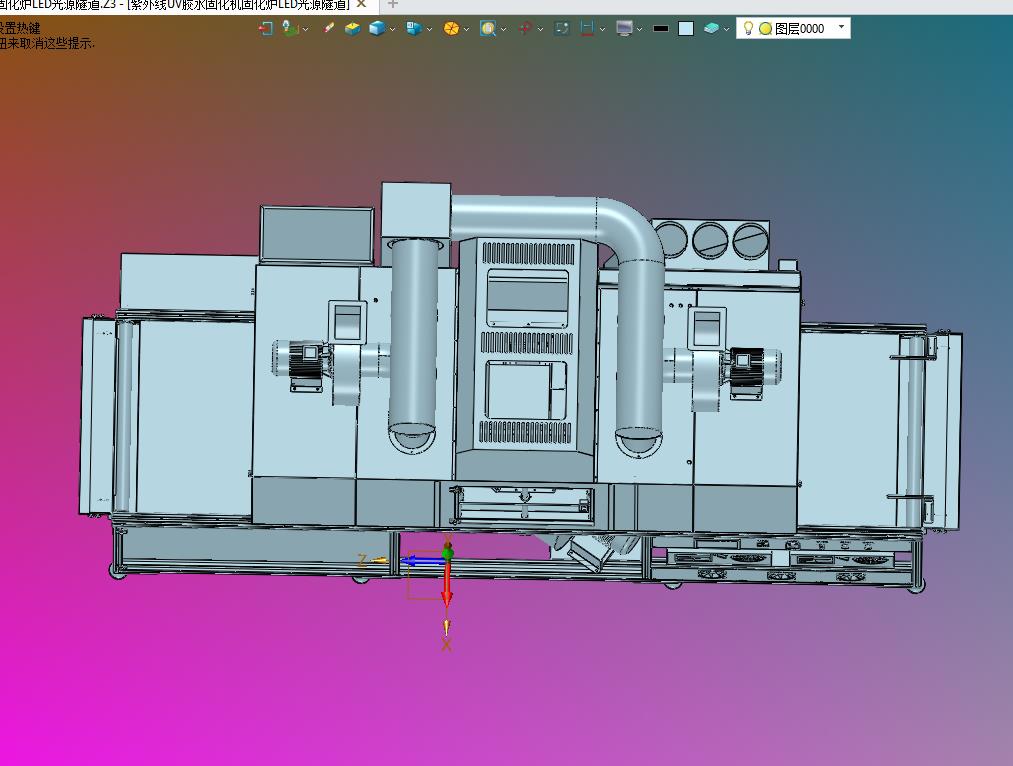The width and height of the screenshot is (1013, 766).
Task: Expand dropdown next to red crosshair icon
Action: [x=540, y=29]
